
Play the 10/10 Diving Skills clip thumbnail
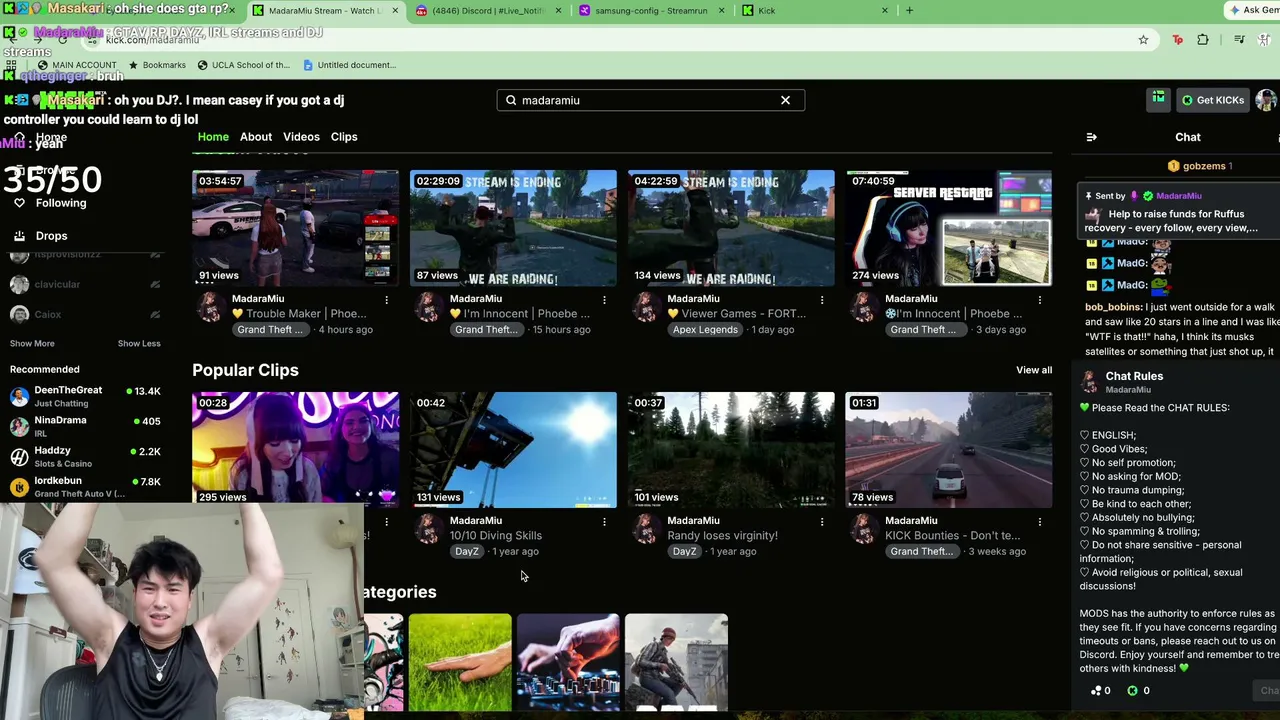(x=513, y=450)
